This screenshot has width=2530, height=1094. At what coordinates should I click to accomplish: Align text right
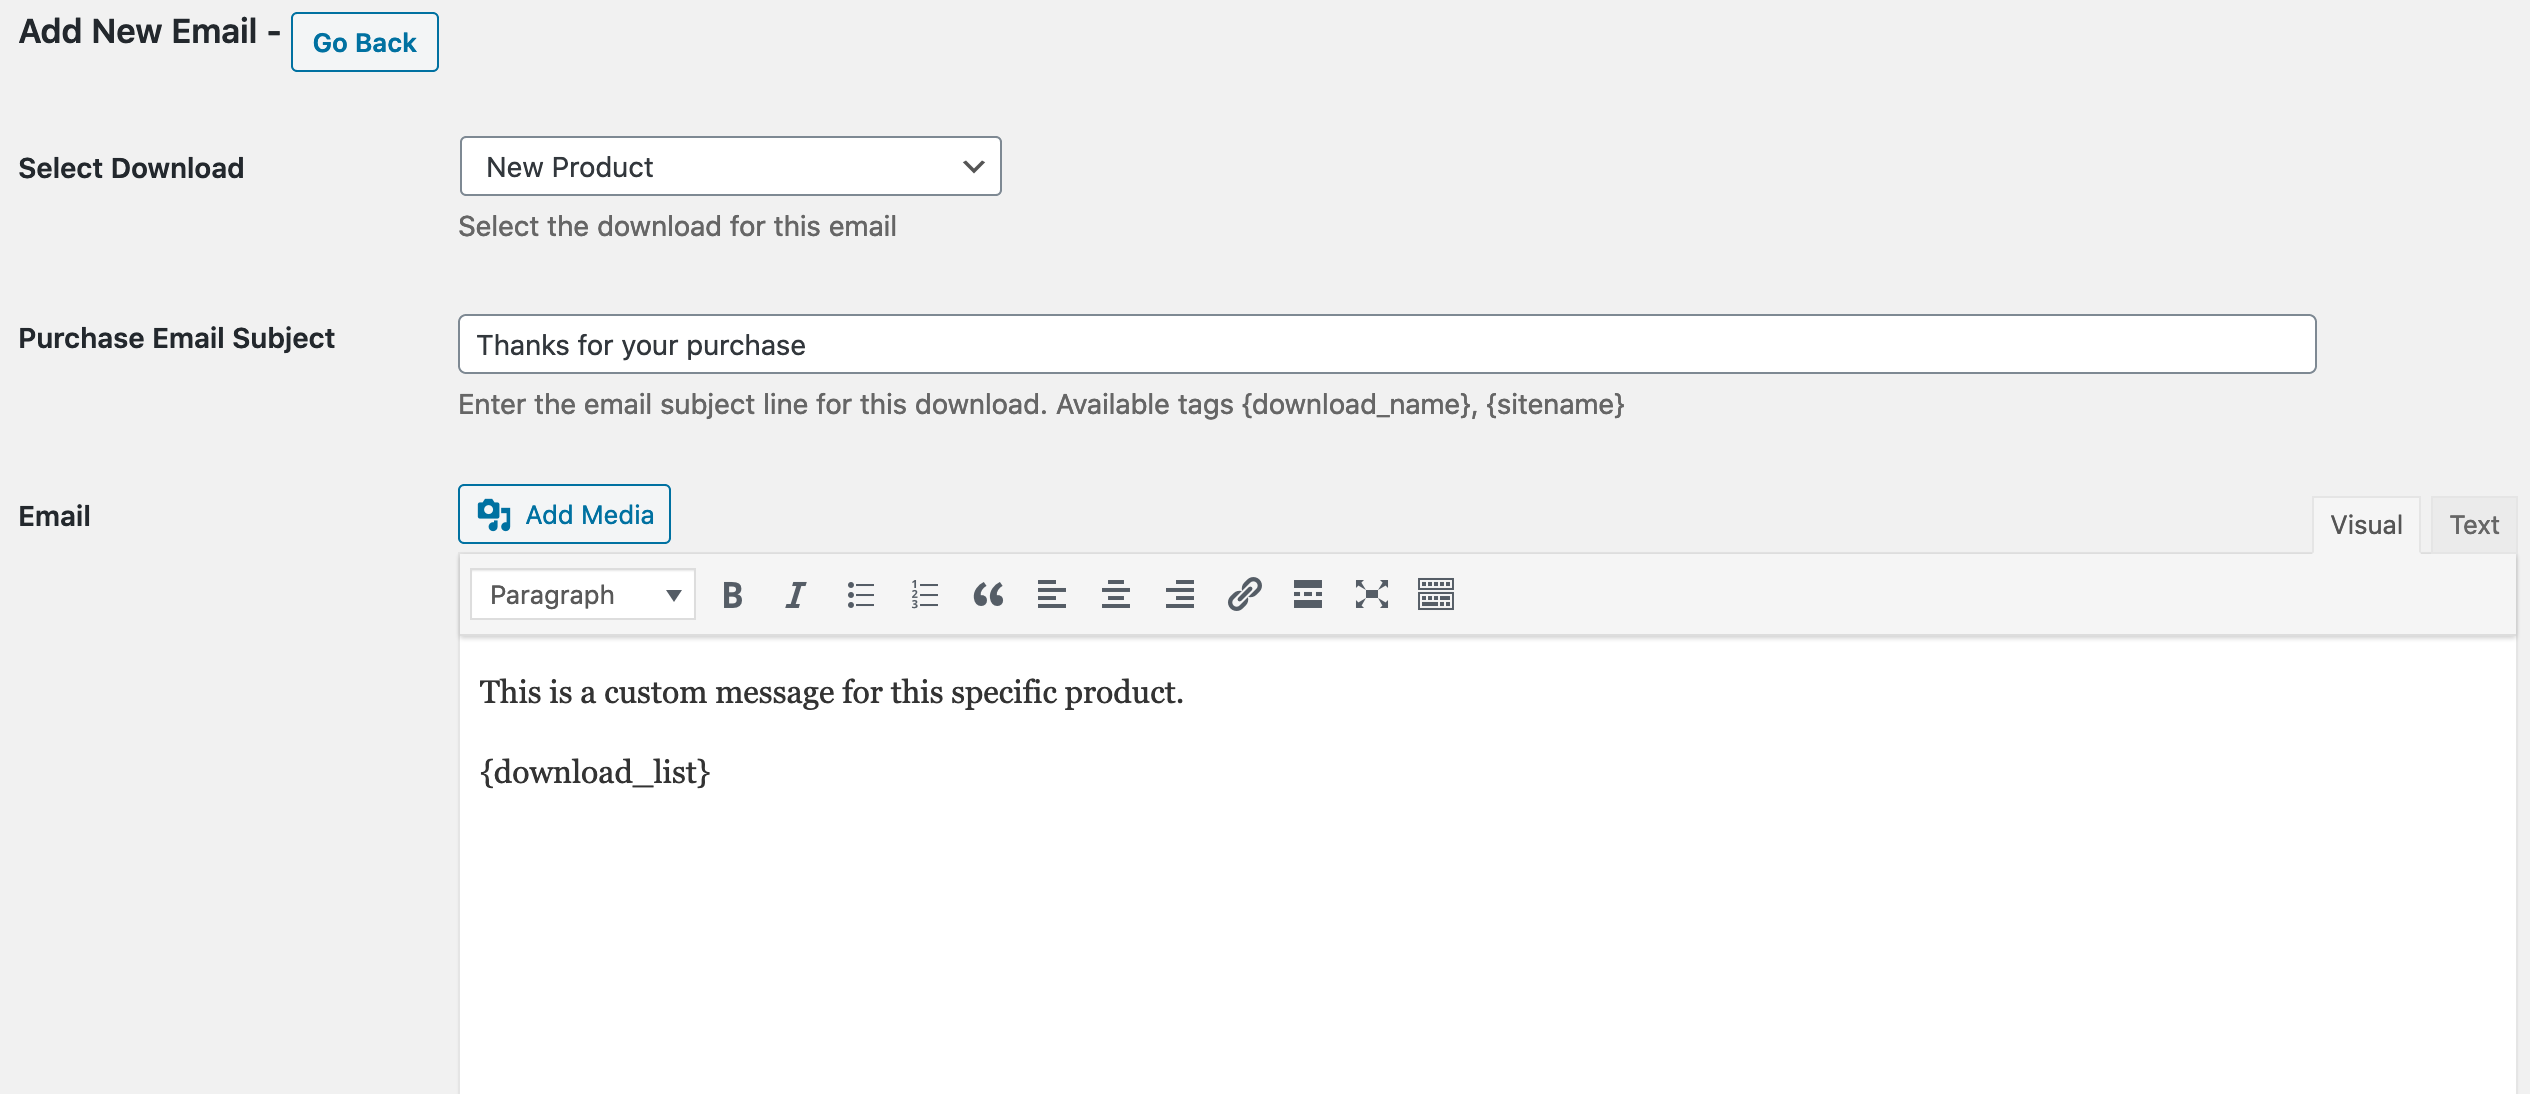[1180, 595]
